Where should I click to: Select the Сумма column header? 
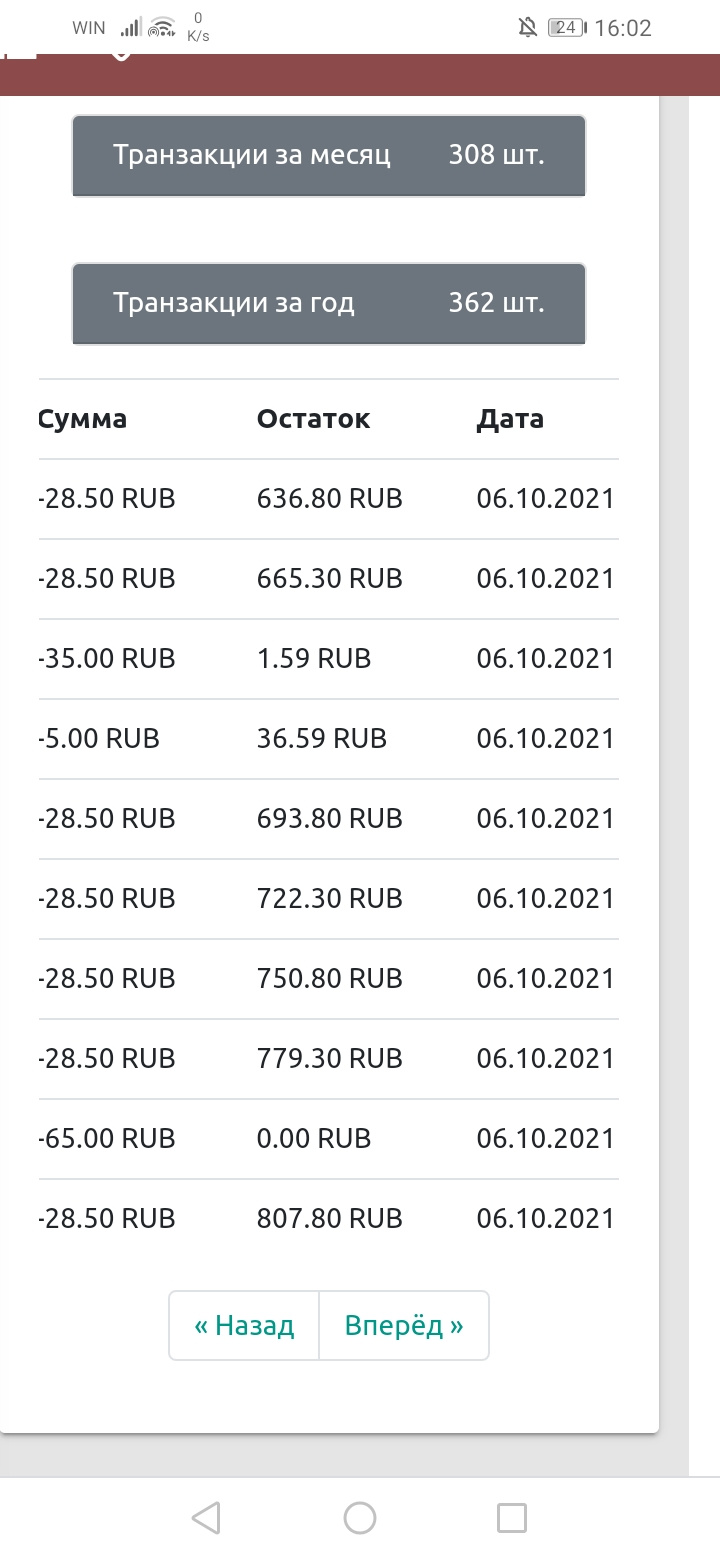click(83, 419)
